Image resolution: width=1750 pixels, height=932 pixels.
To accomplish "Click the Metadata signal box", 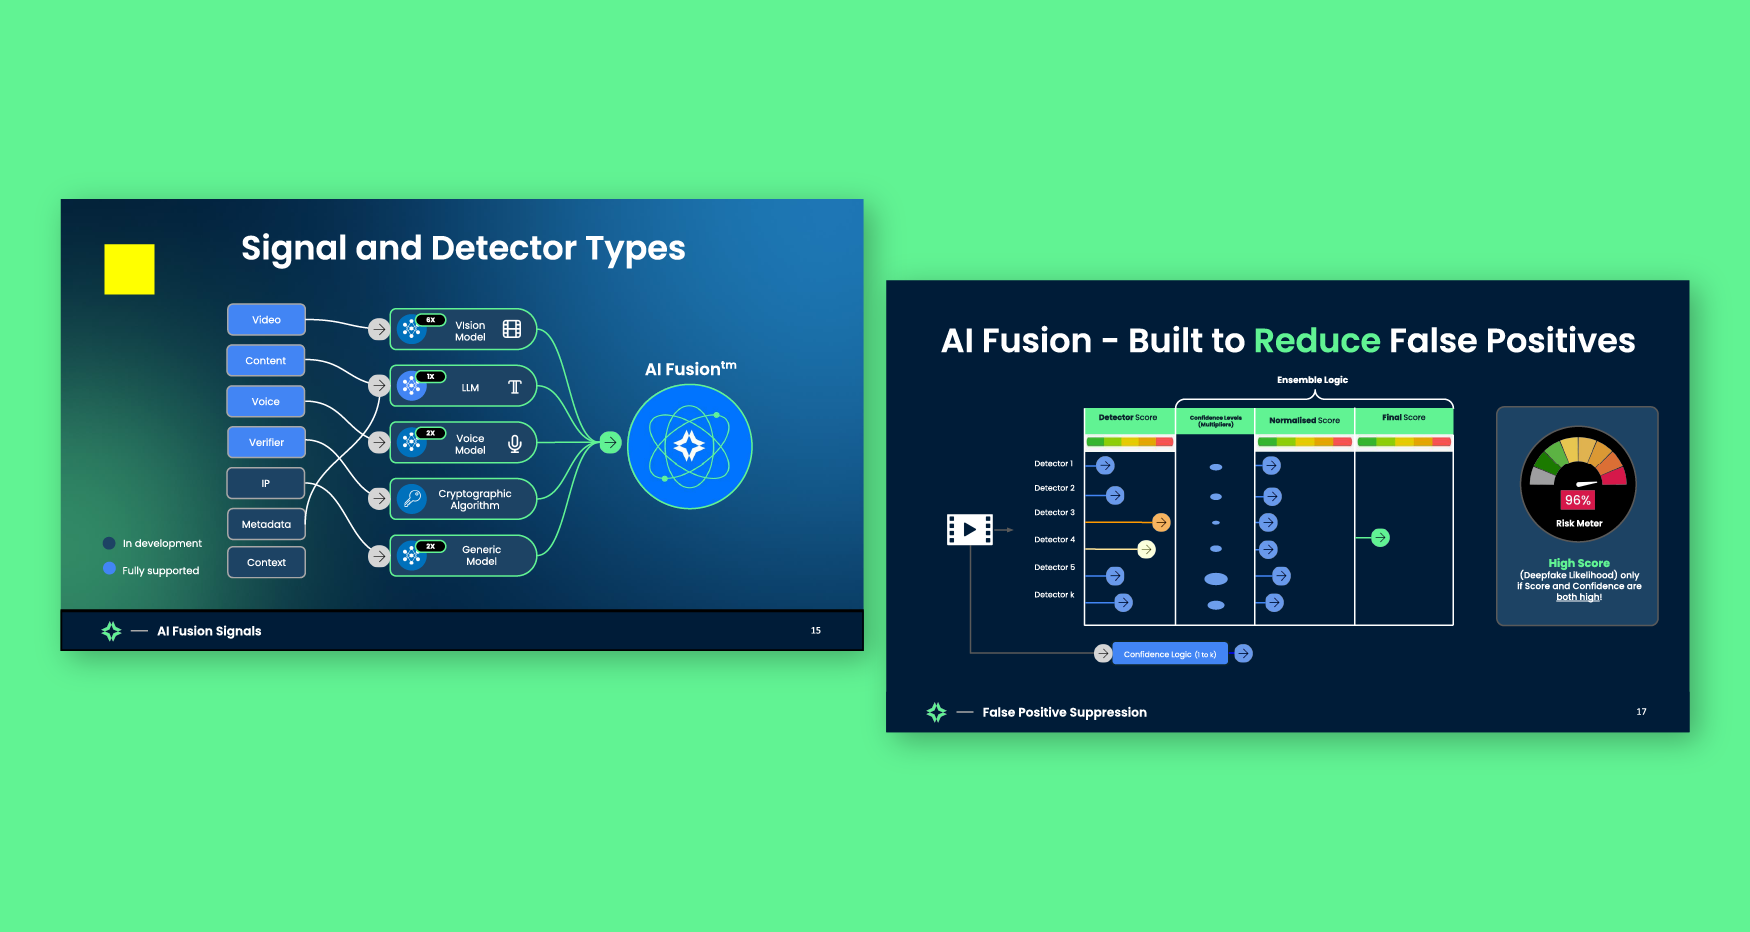I will tap(266, 524).
